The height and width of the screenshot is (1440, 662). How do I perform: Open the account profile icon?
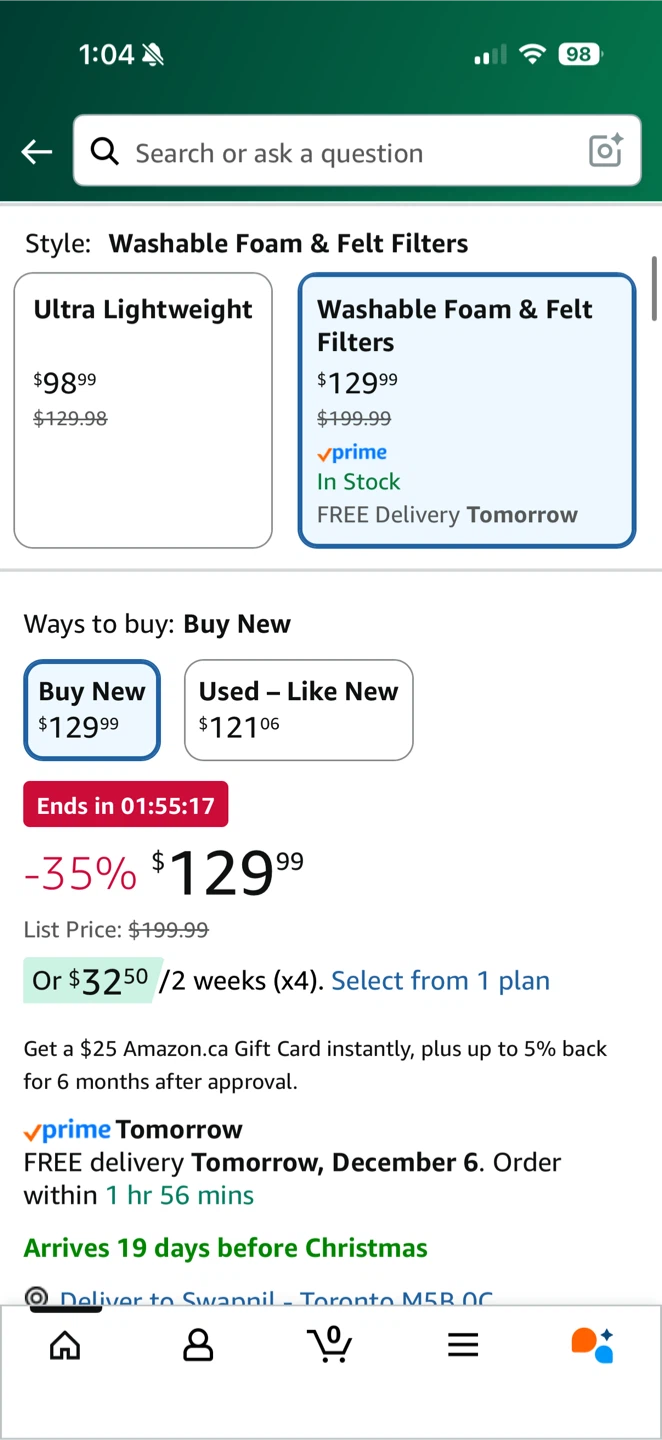[198, 1345]
